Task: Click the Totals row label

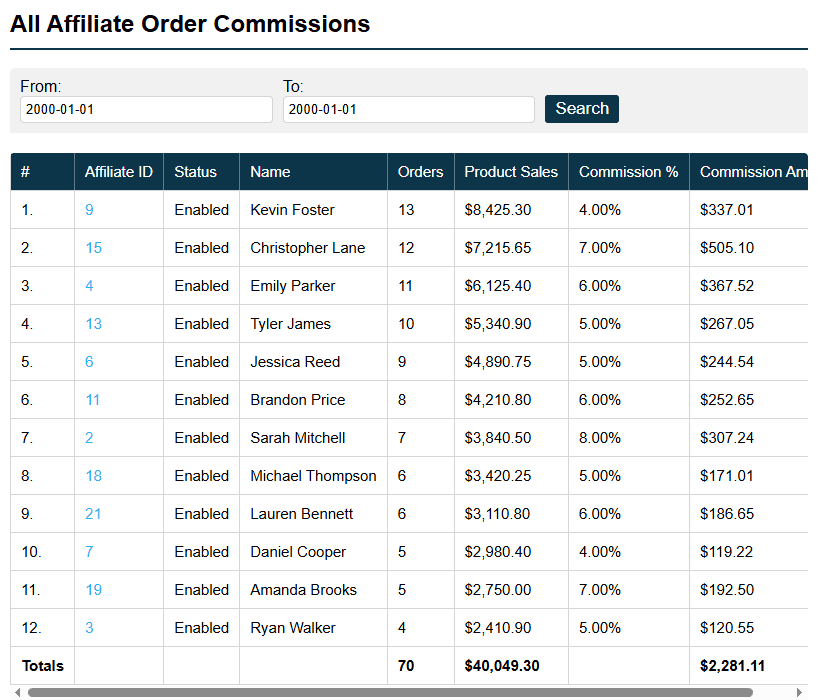Action: (43, 666)
